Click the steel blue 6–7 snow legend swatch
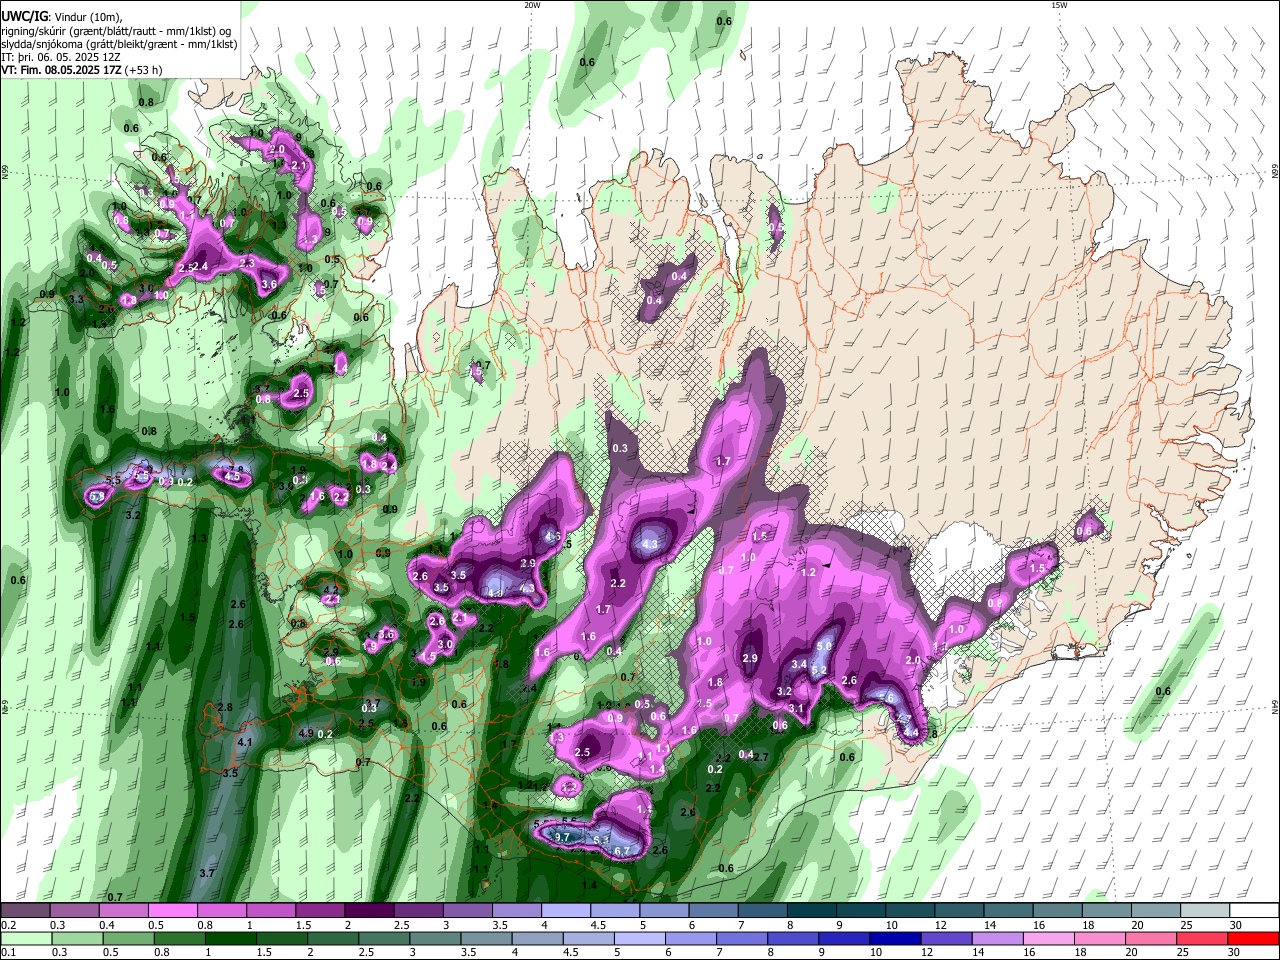1280x960 pixels. pos(714,911)
